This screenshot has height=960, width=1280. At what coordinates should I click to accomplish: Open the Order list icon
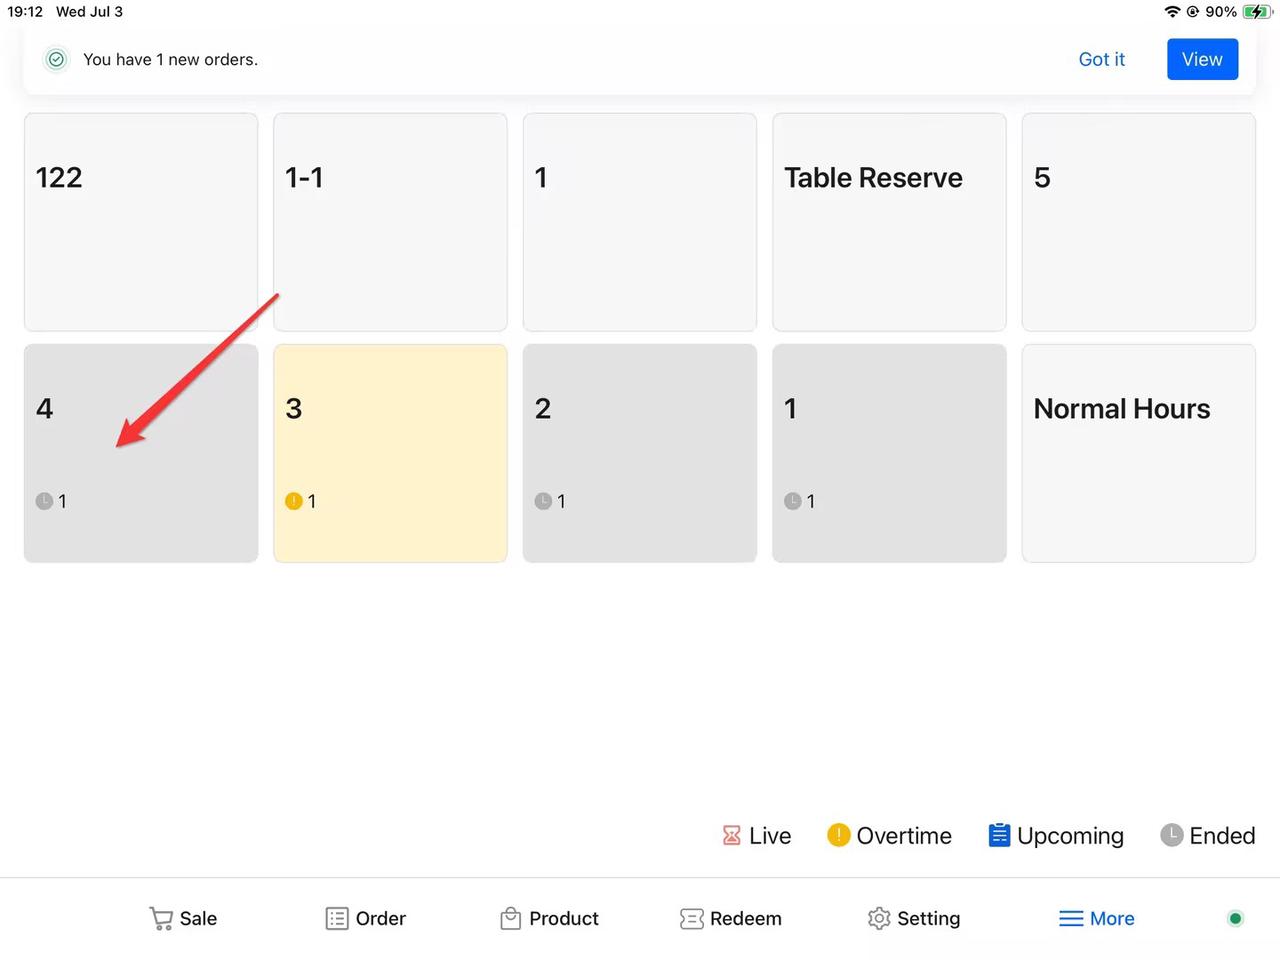pyautogui.click(x=337, y=918)
